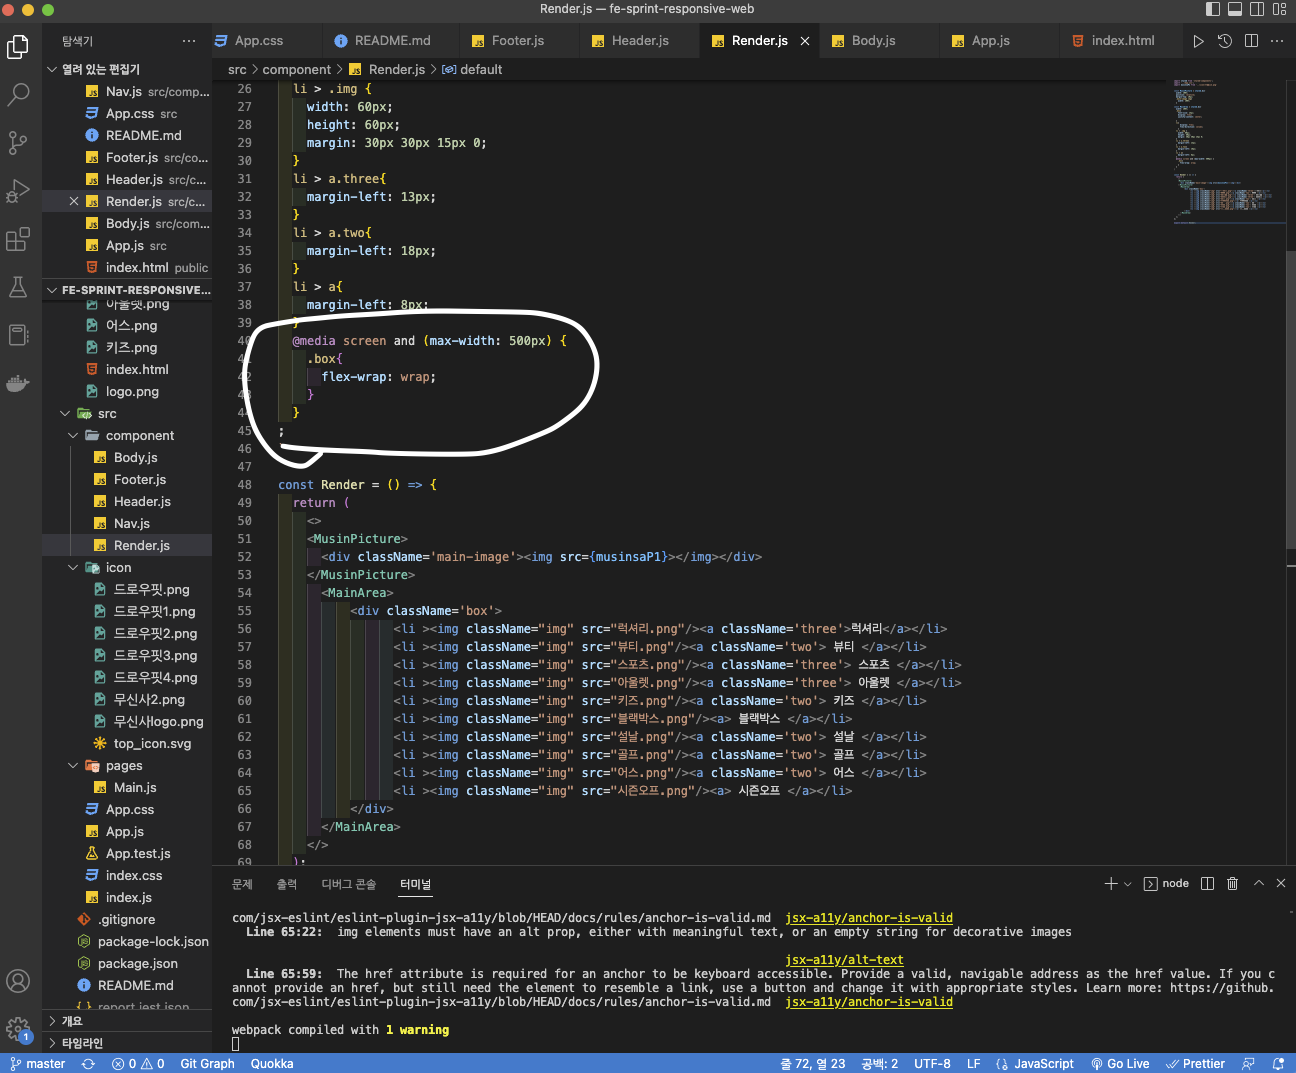The width and height of the screenshot is (1296, 1073).
Task: Open editor More Actions ellipsis
Action: point(1277,41)
